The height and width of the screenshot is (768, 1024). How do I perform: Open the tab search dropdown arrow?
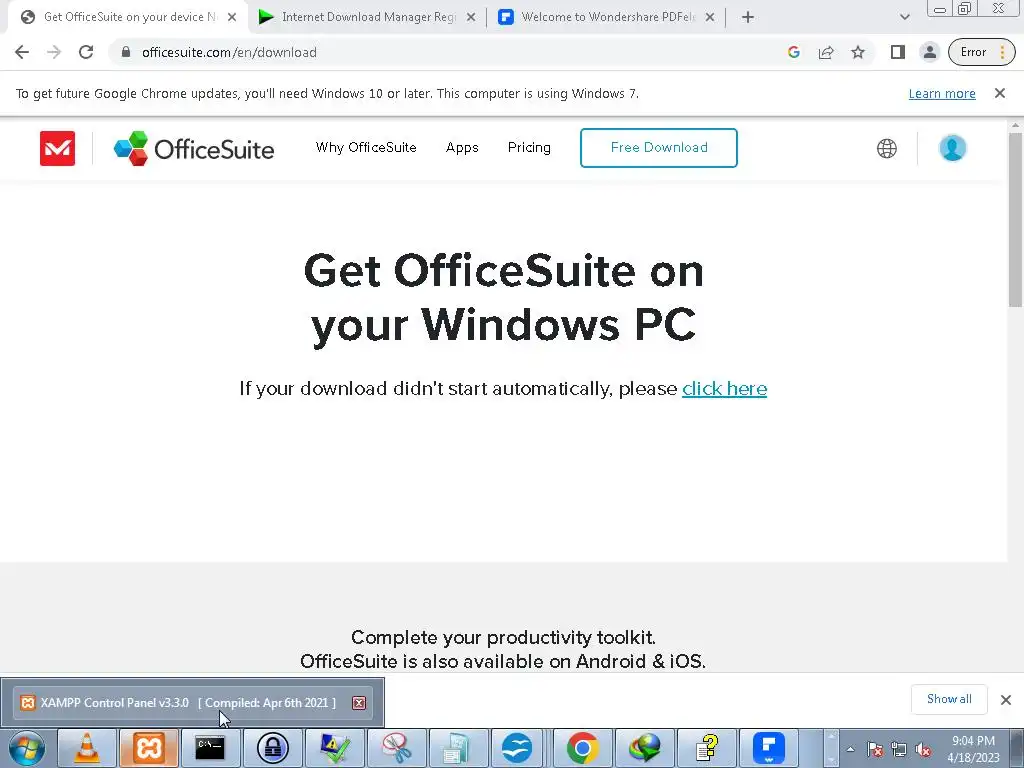(x=904, y=17)
